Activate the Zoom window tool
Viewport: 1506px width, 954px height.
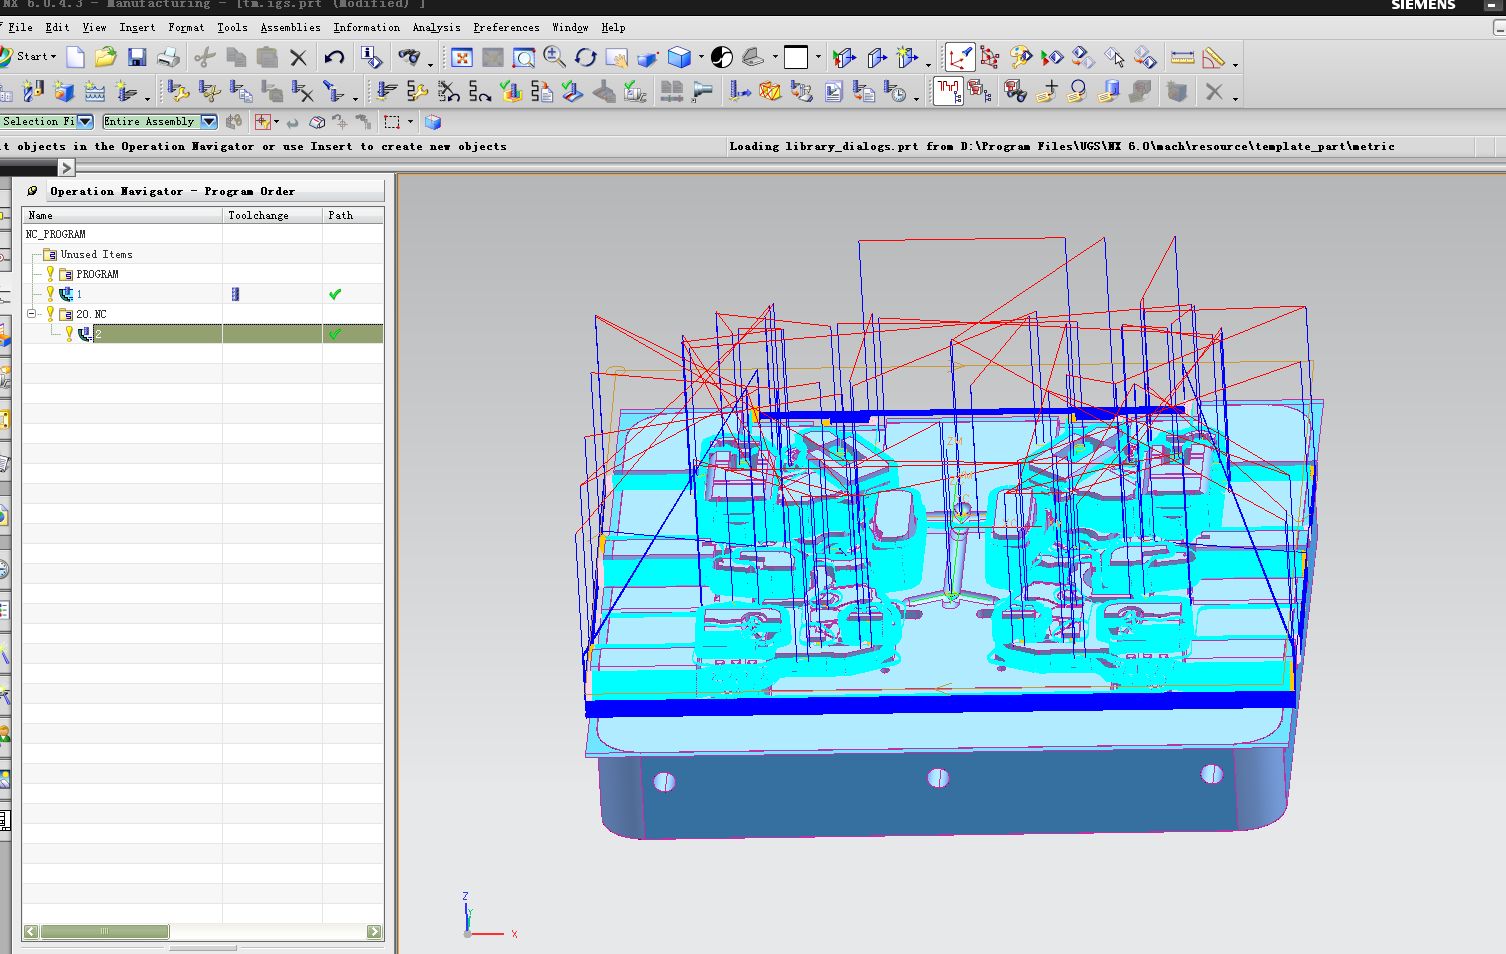(523, 57)
